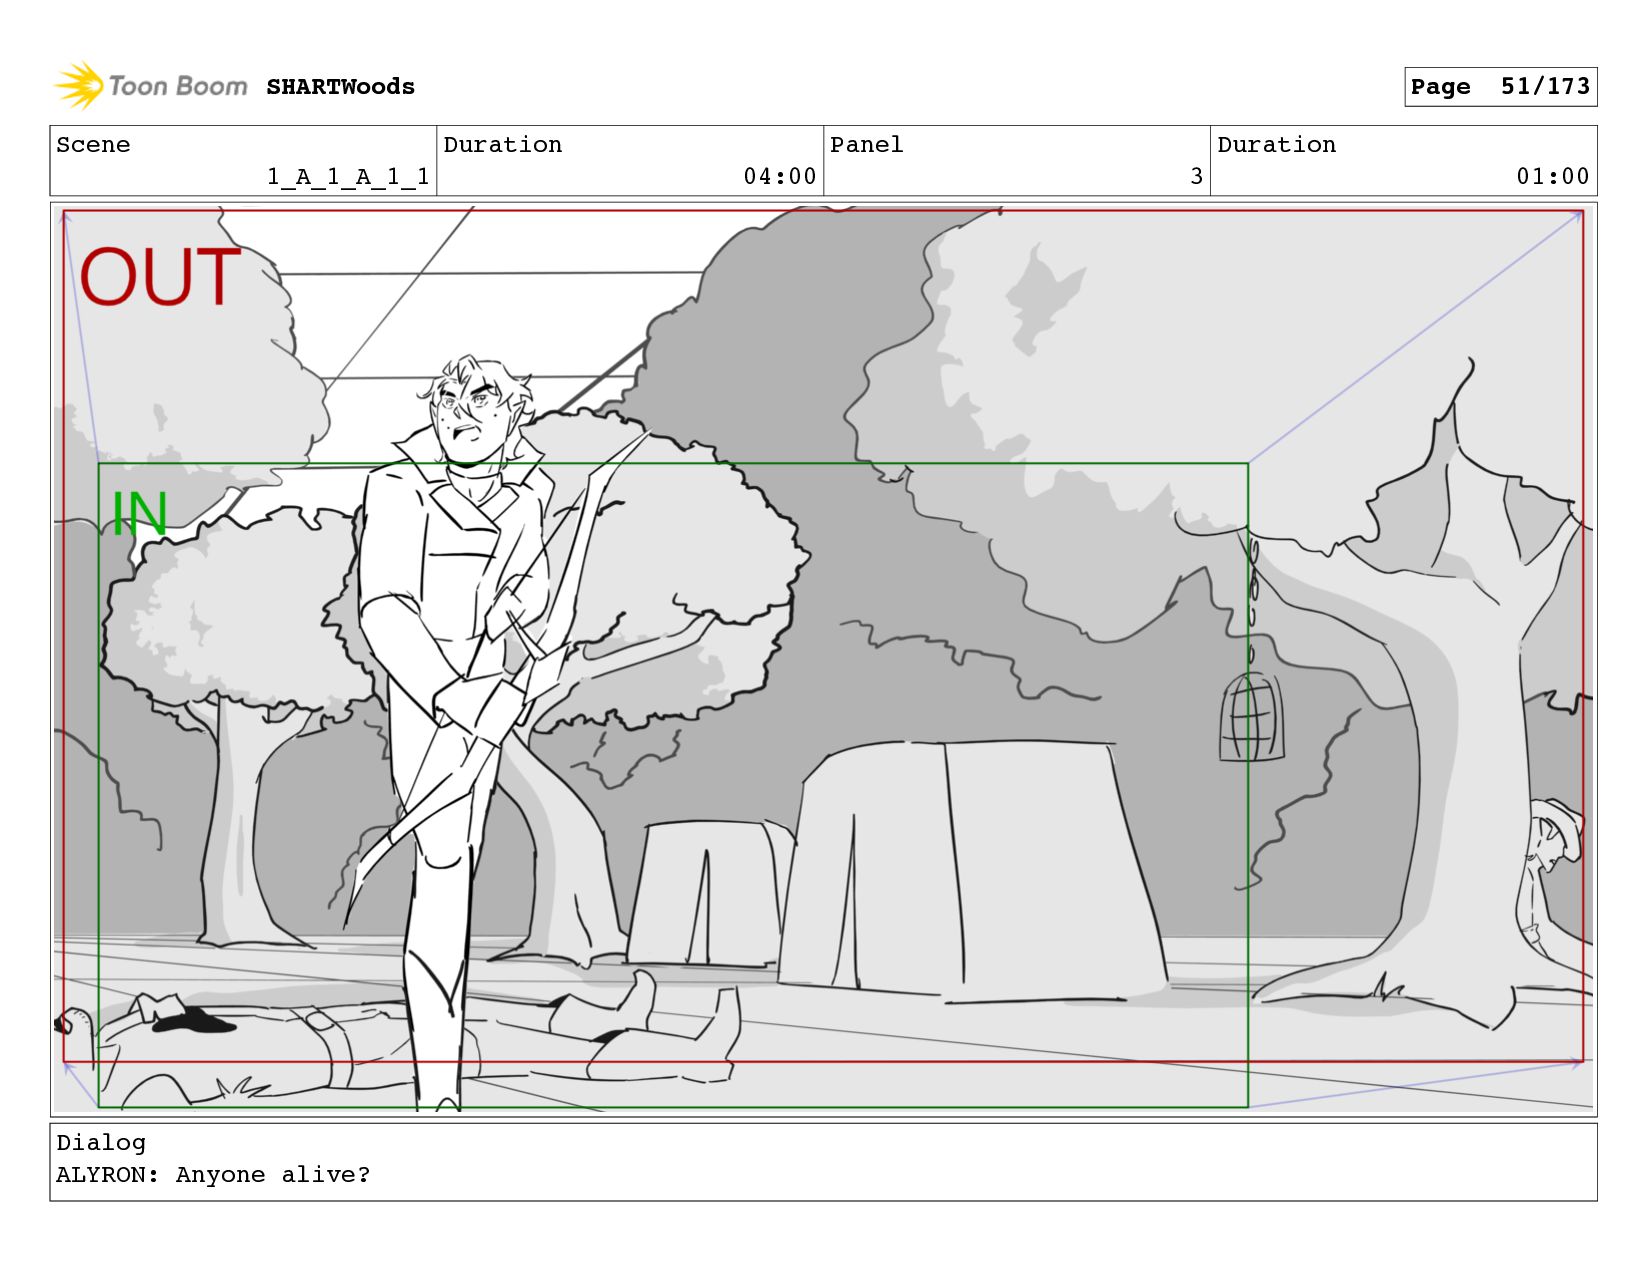Click the scene Duration label beside Scene
This screenshot has height=1276, width=1648.
click(502, 145)
